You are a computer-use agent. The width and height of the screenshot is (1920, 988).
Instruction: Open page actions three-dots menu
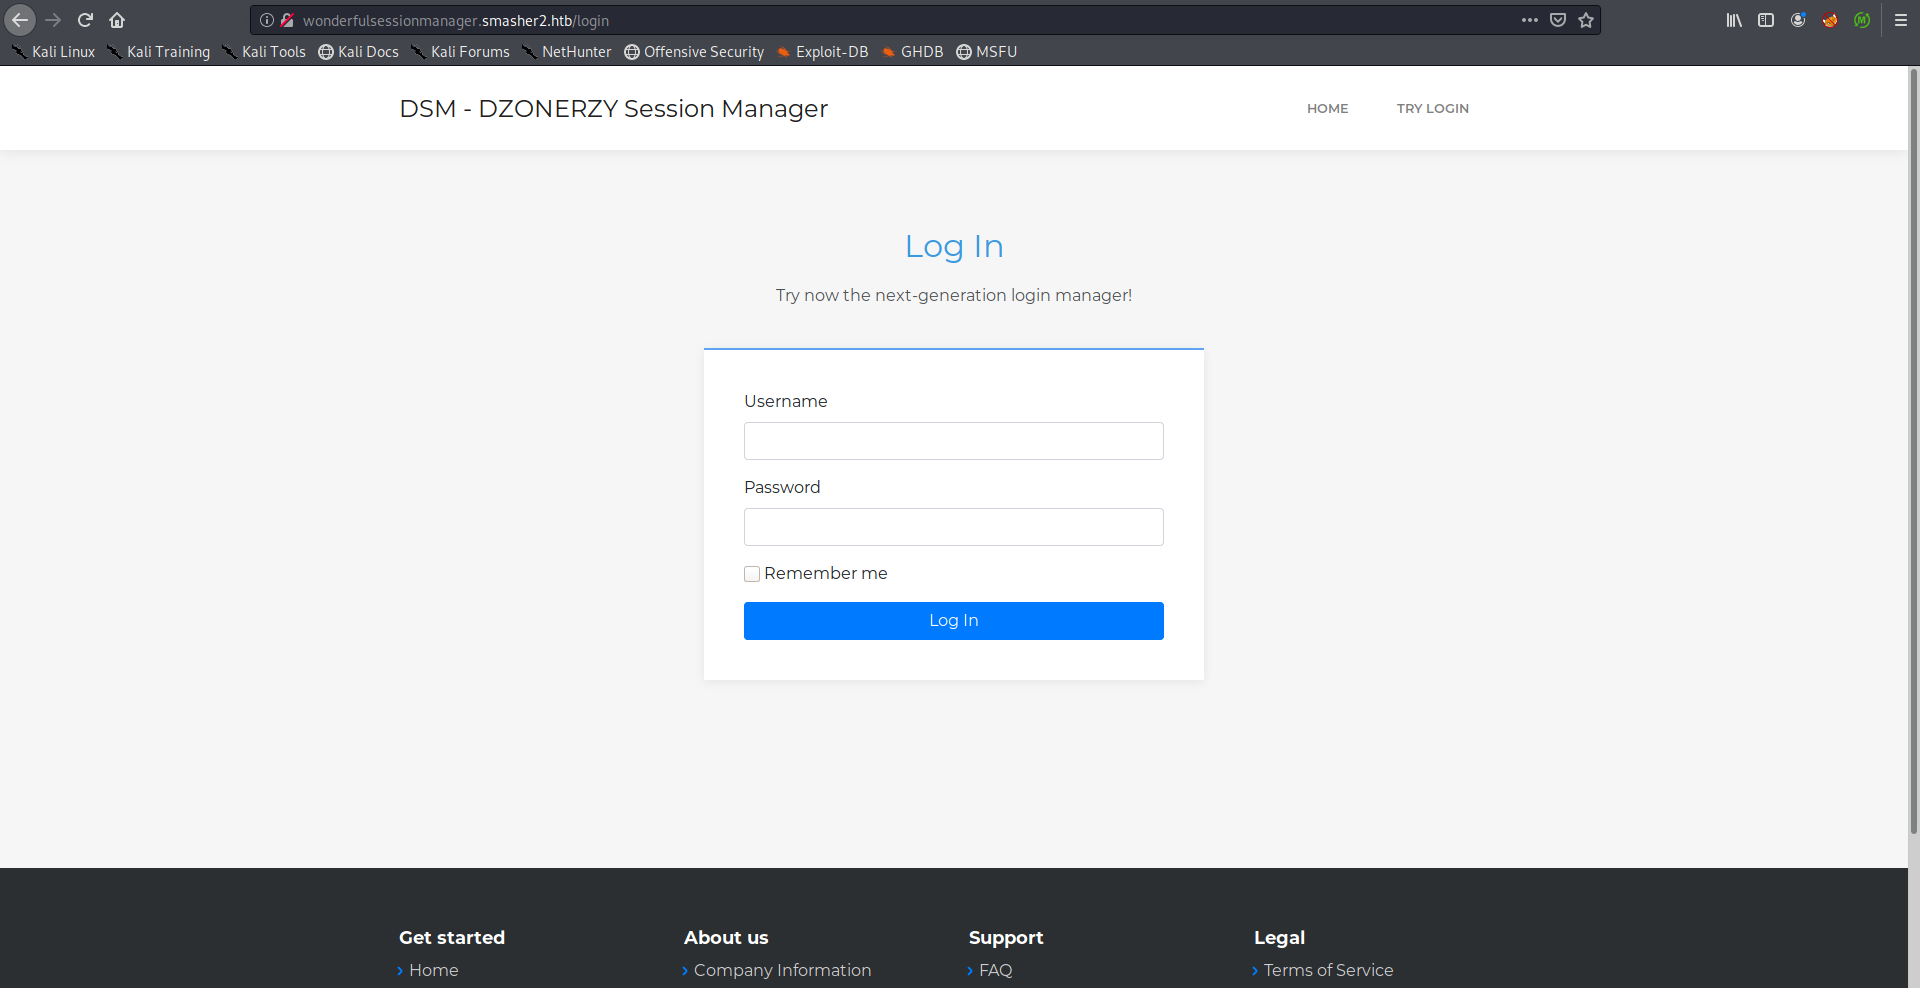click(x=1530, y=20)
